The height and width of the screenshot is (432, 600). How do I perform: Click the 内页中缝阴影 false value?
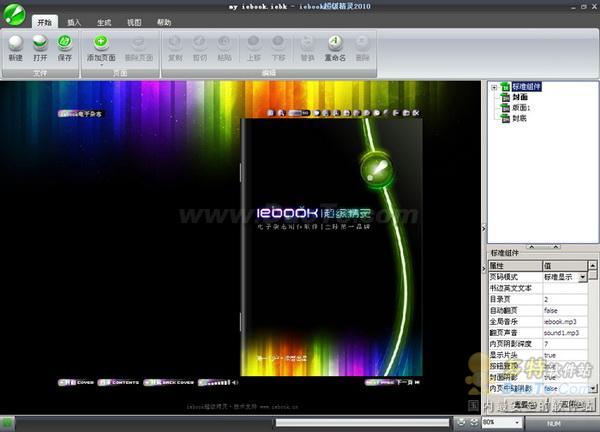click(x=565, y=388)
